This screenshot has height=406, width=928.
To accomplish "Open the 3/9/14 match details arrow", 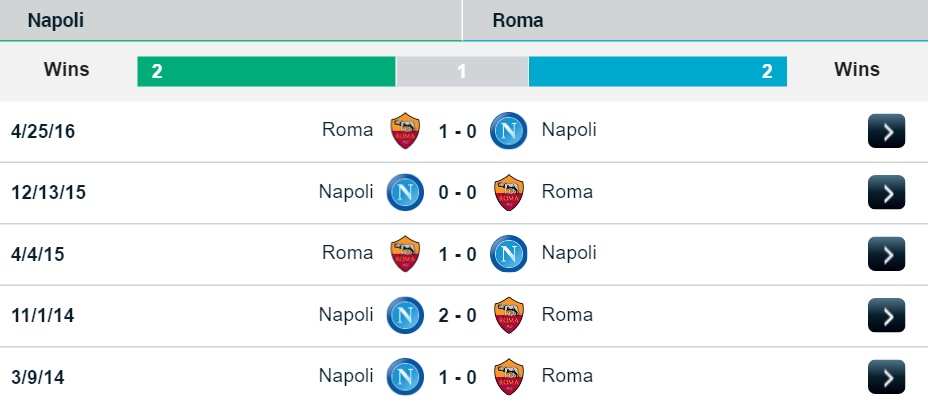I will point(886,377).
